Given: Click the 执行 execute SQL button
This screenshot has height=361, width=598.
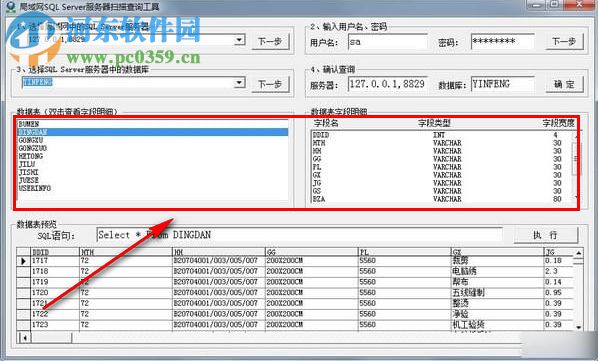Looking at the screenshot, I should pos(545,235).
